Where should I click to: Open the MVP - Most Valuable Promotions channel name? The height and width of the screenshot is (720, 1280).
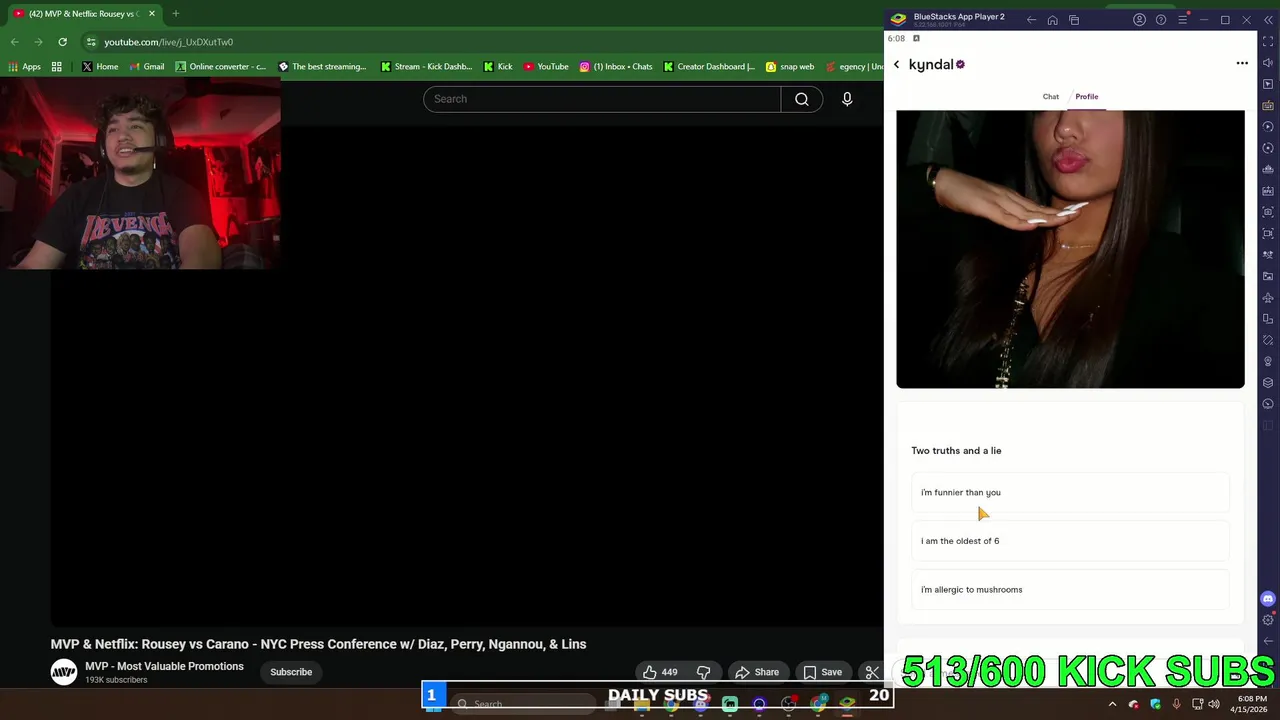164,666
